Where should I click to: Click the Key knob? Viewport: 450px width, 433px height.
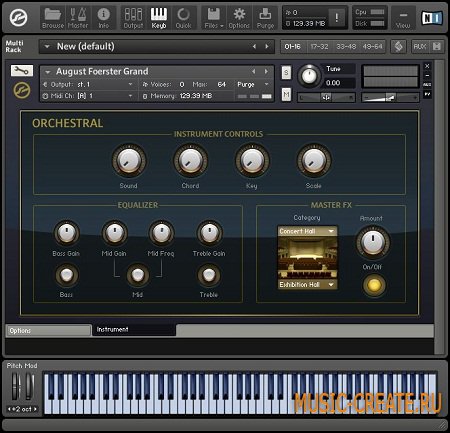point(252,161)
